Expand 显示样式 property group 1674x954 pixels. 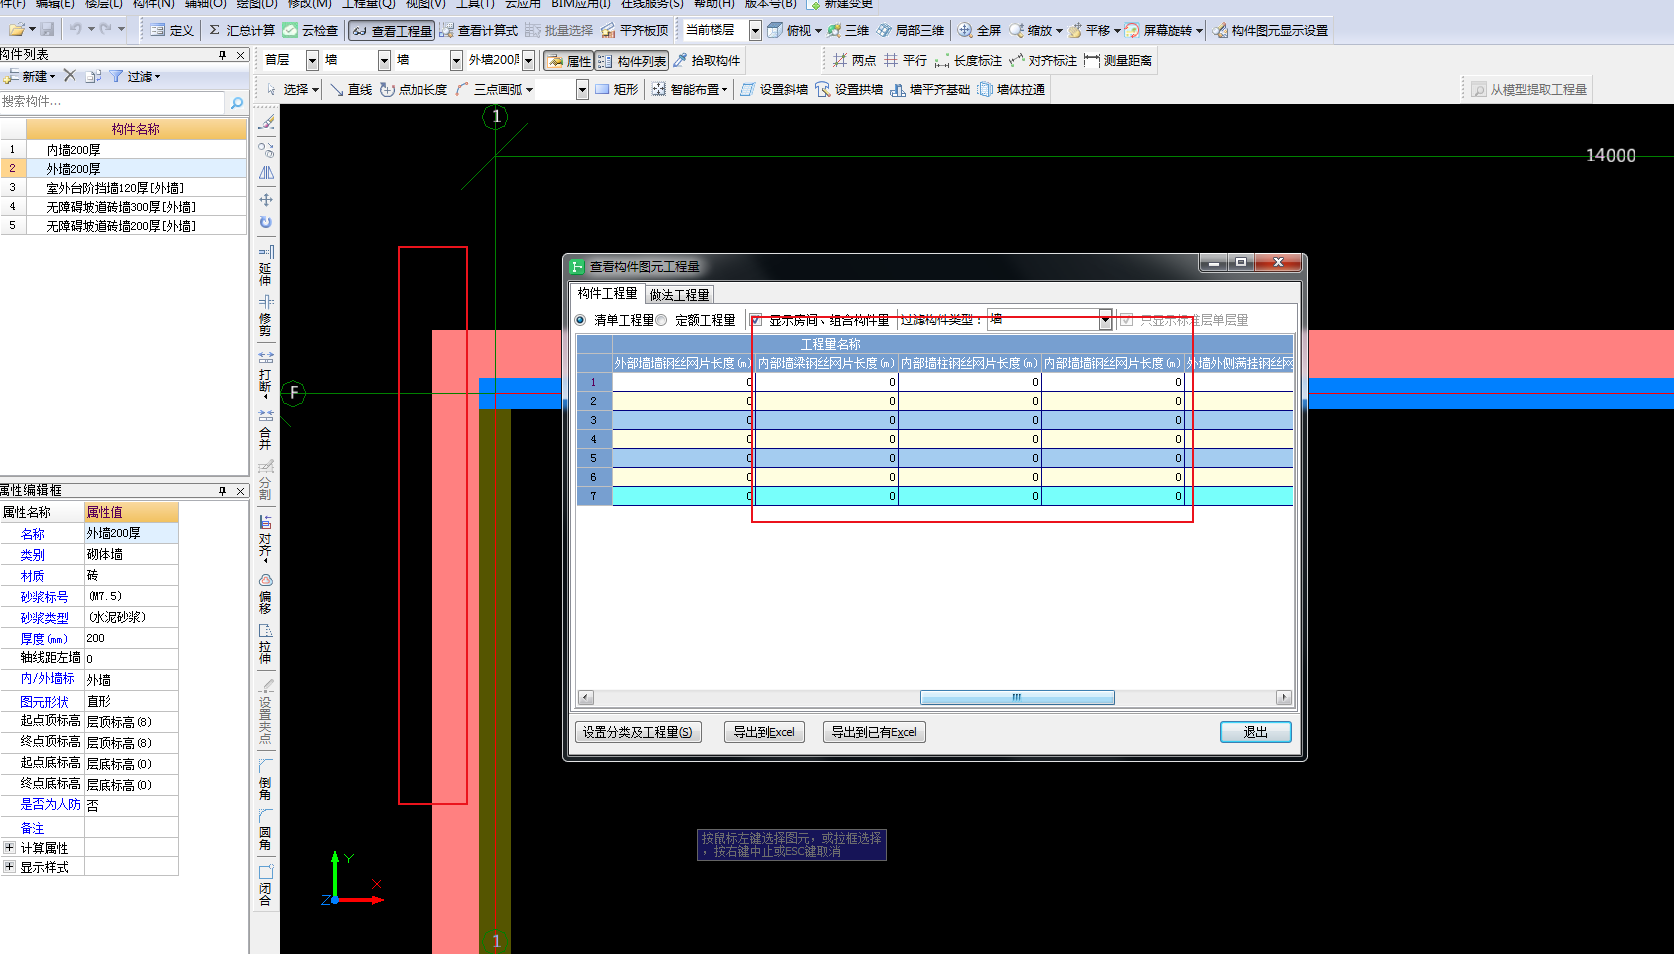pyautogui.click(x=9, y=867)
